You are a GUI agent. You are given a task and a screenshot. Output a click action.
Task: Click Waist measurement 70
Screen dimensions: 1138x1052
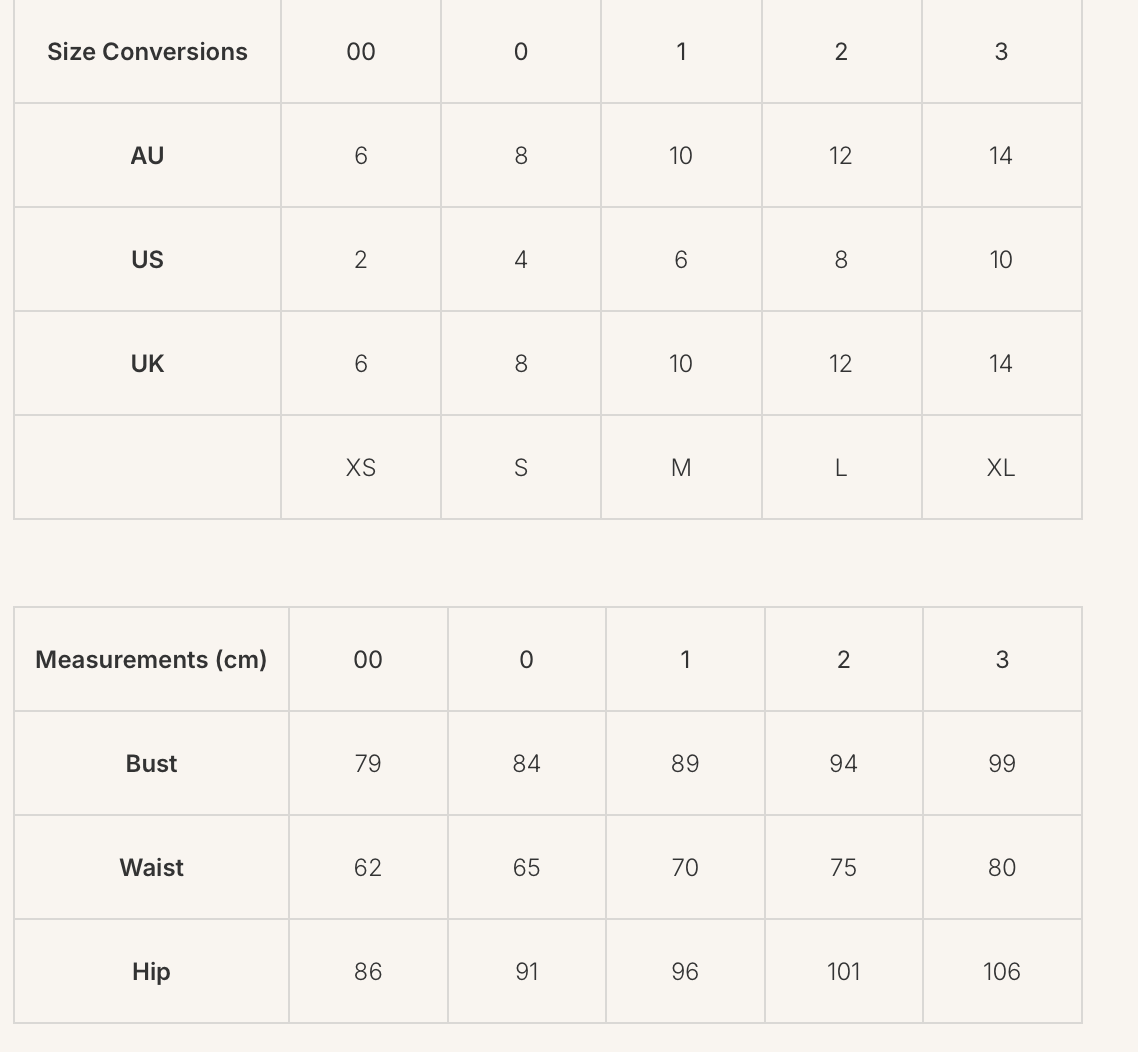pos(685,868)
